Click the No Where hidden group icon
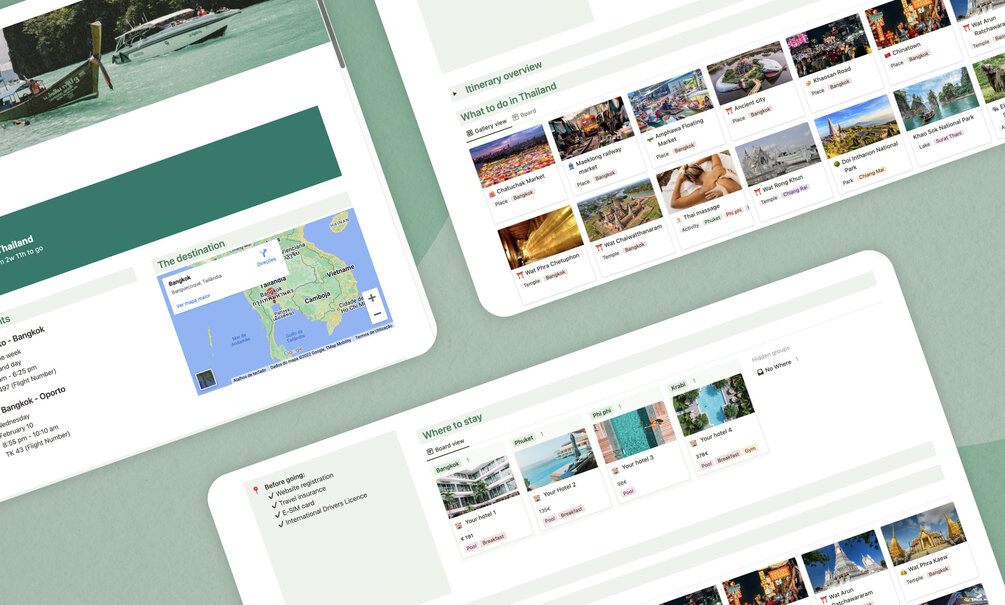The width and height of the screenshot is (1005, 605). point(760,371)
